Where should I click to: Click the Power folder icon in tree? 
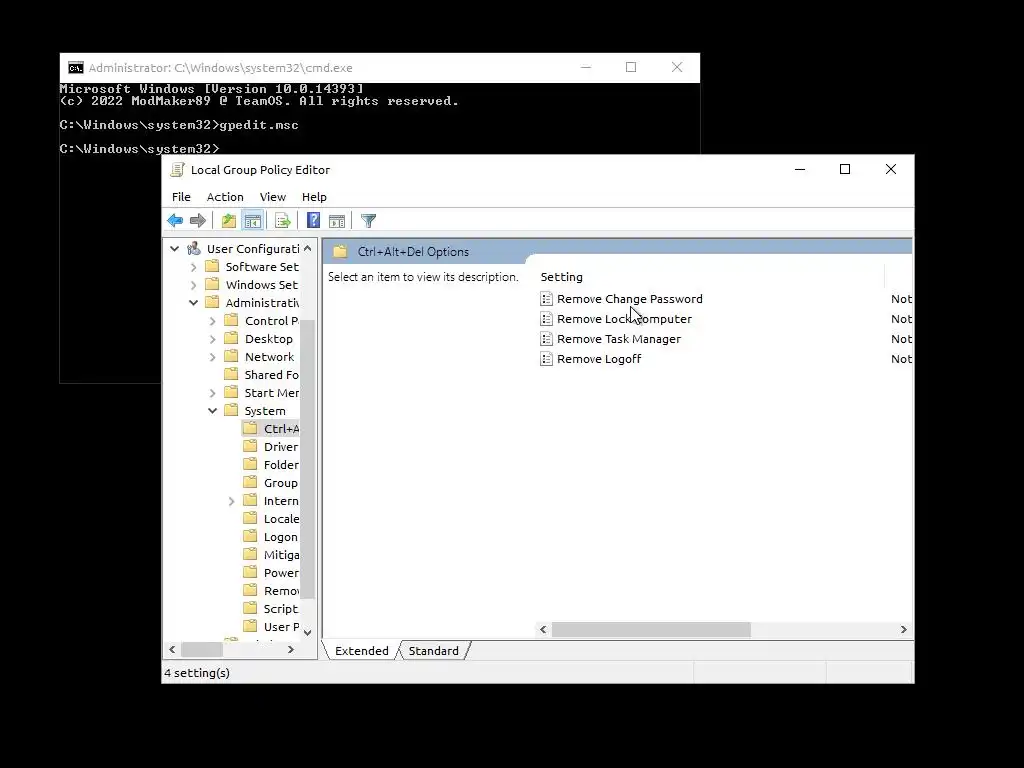click(250, 572)
